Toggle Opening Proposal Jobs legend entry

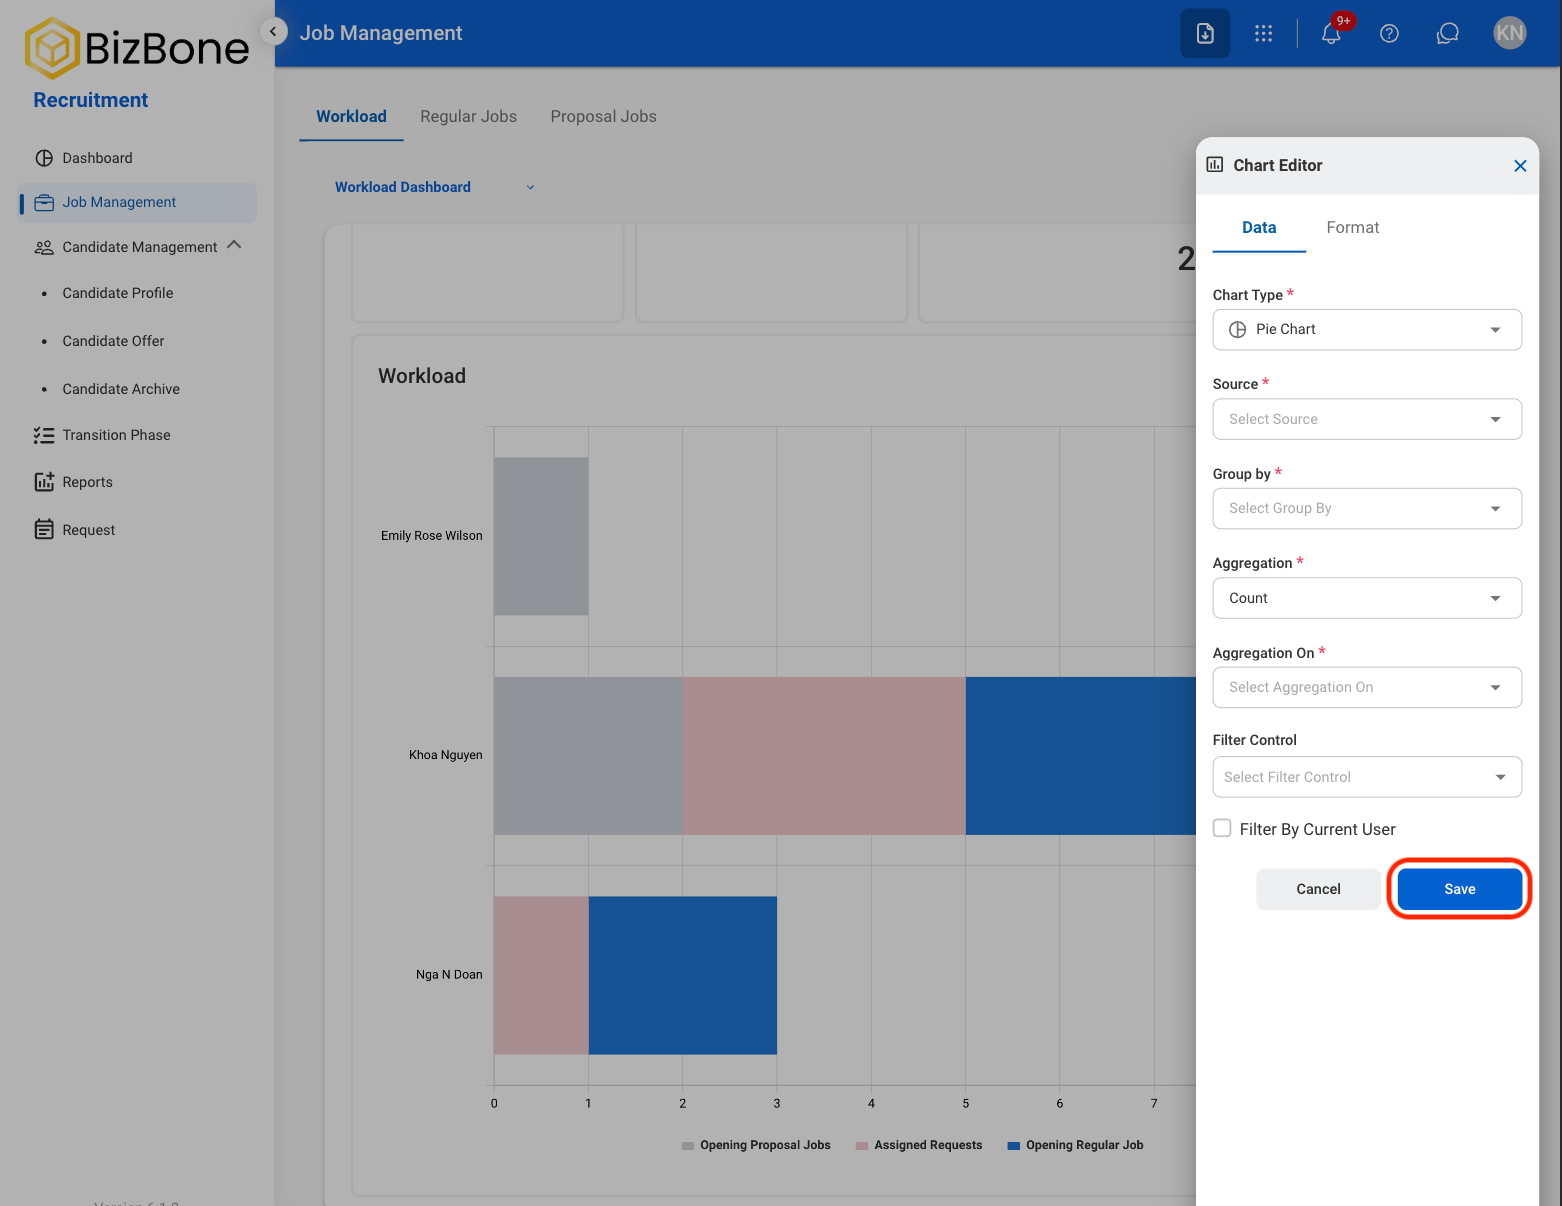[756, 1145]
